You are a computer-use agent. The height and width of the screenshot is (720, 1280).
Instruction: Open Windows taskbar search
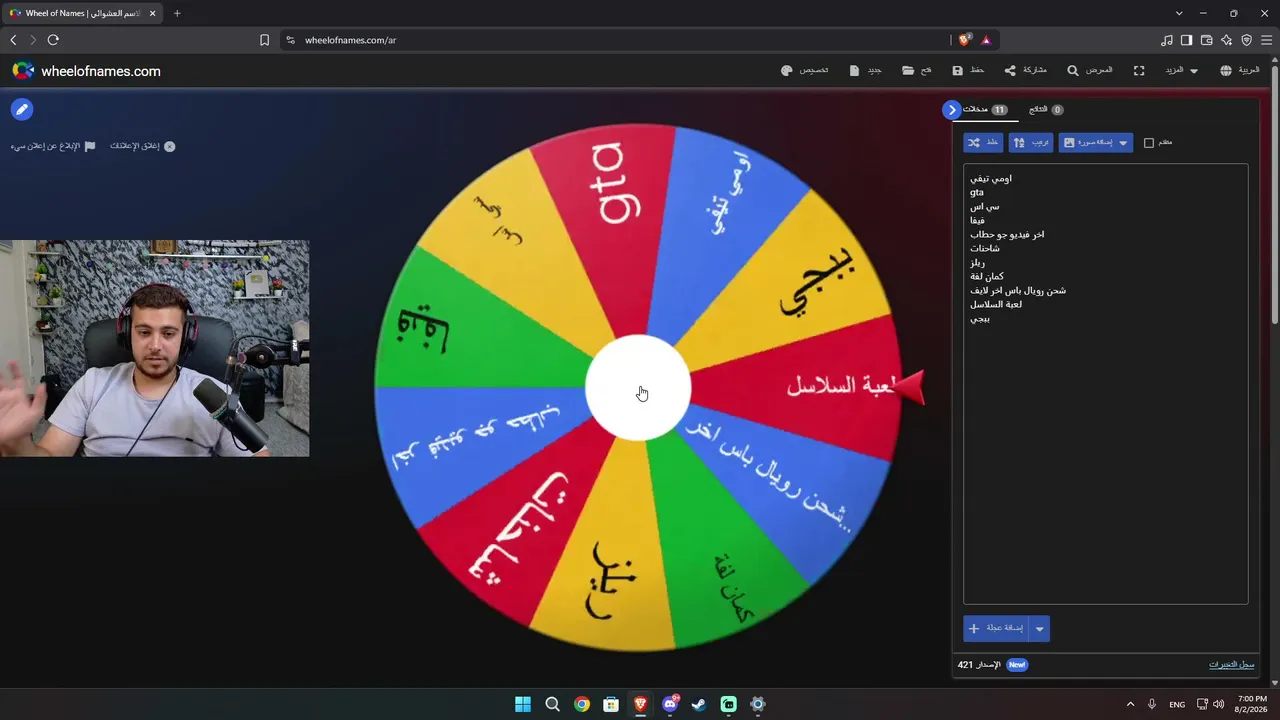[x=552, y=704]
